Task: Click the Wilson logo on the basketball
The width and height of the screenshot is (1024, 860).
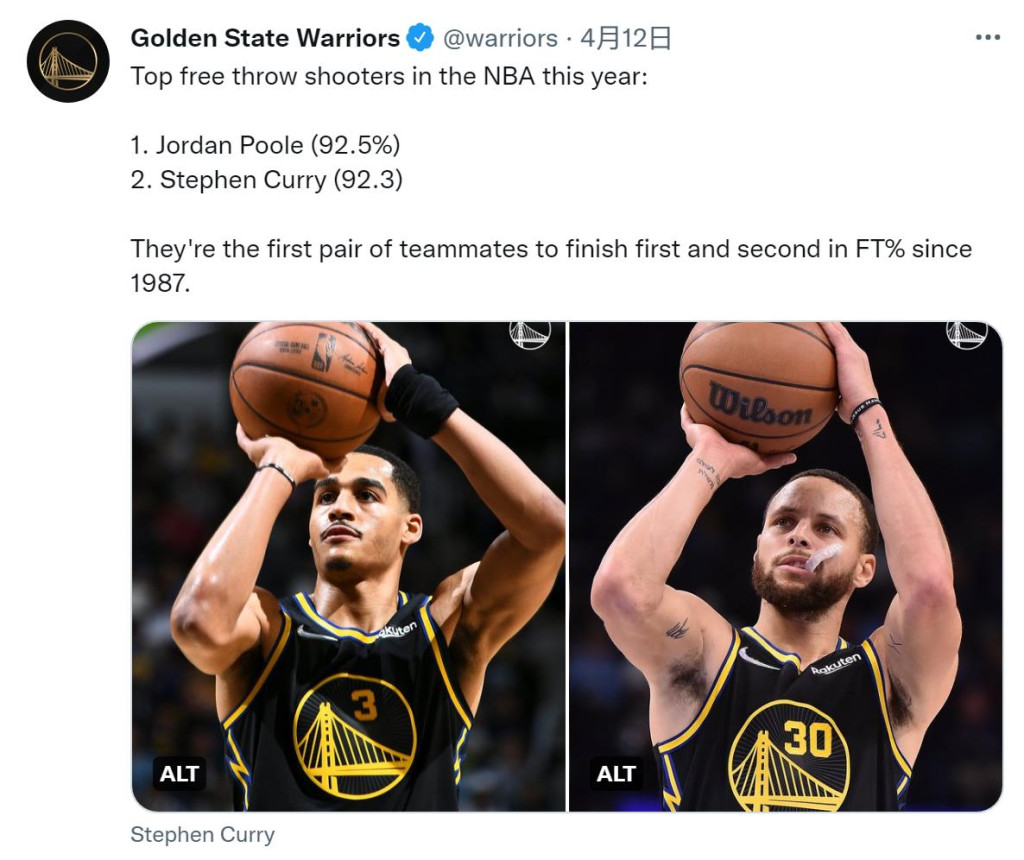Action: [x=758, y=403]
